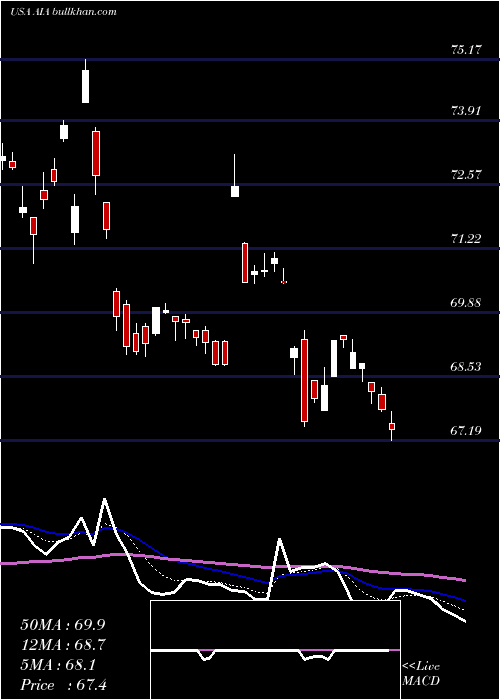Click the 67.19 price level label
This screenshot has width=500, height=700.
tap(466, 431)
